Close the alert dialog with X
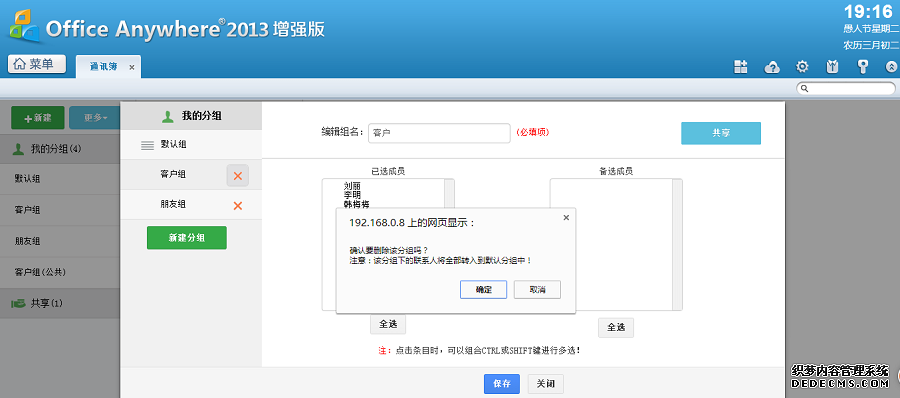 [x=566, y=218]
